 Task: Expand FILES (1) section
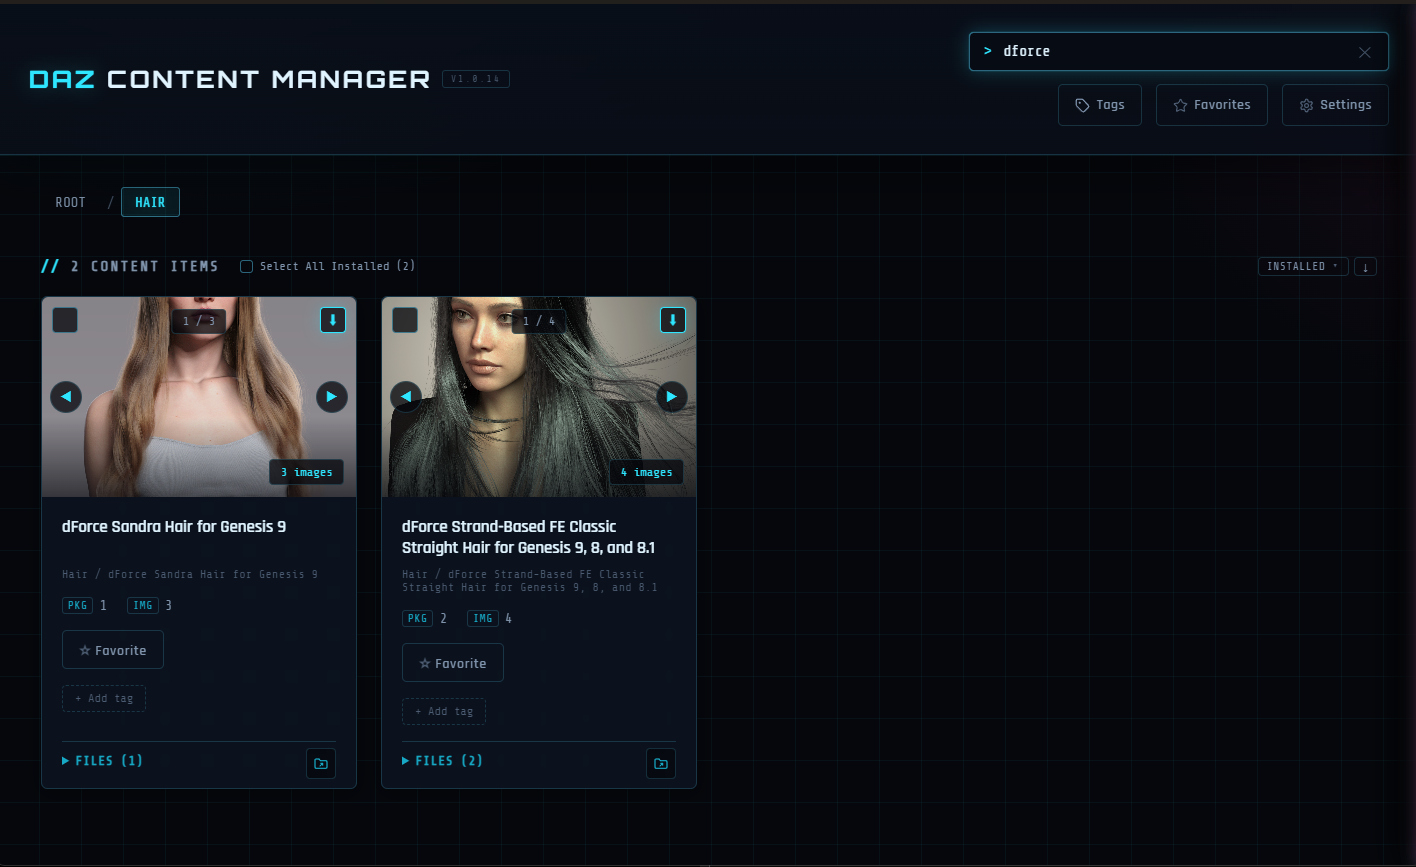pos(103,761)
